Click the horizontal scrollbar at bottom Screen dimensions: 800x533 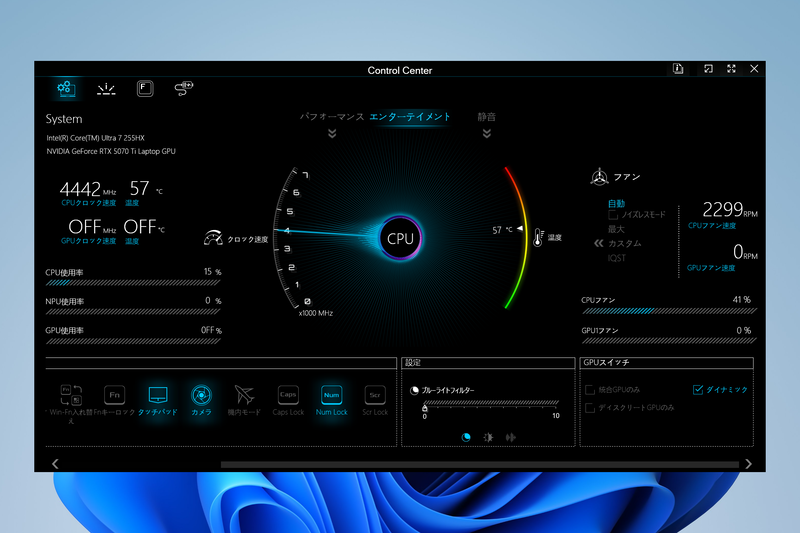click(480, 464)
